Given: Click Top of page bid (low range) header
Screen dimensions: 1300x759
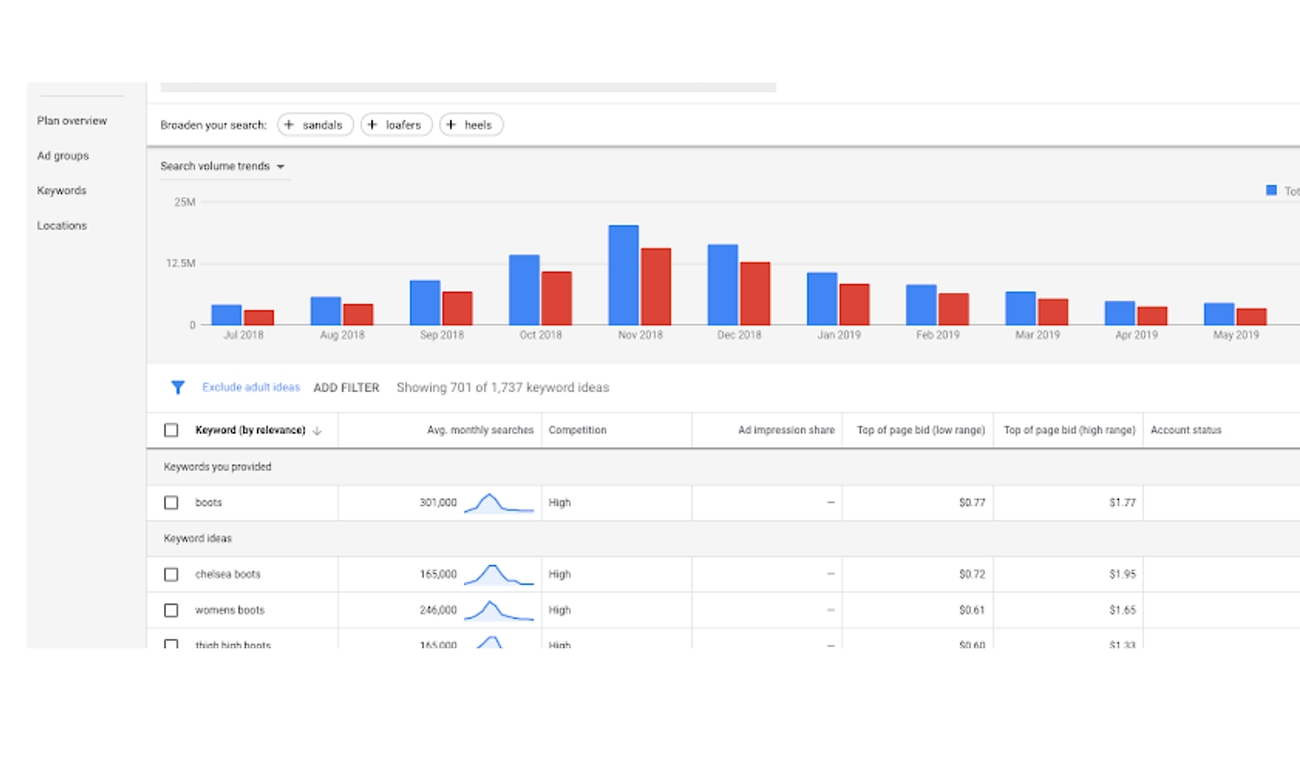Looking at the screenshot, I should (x=921, y=430).
